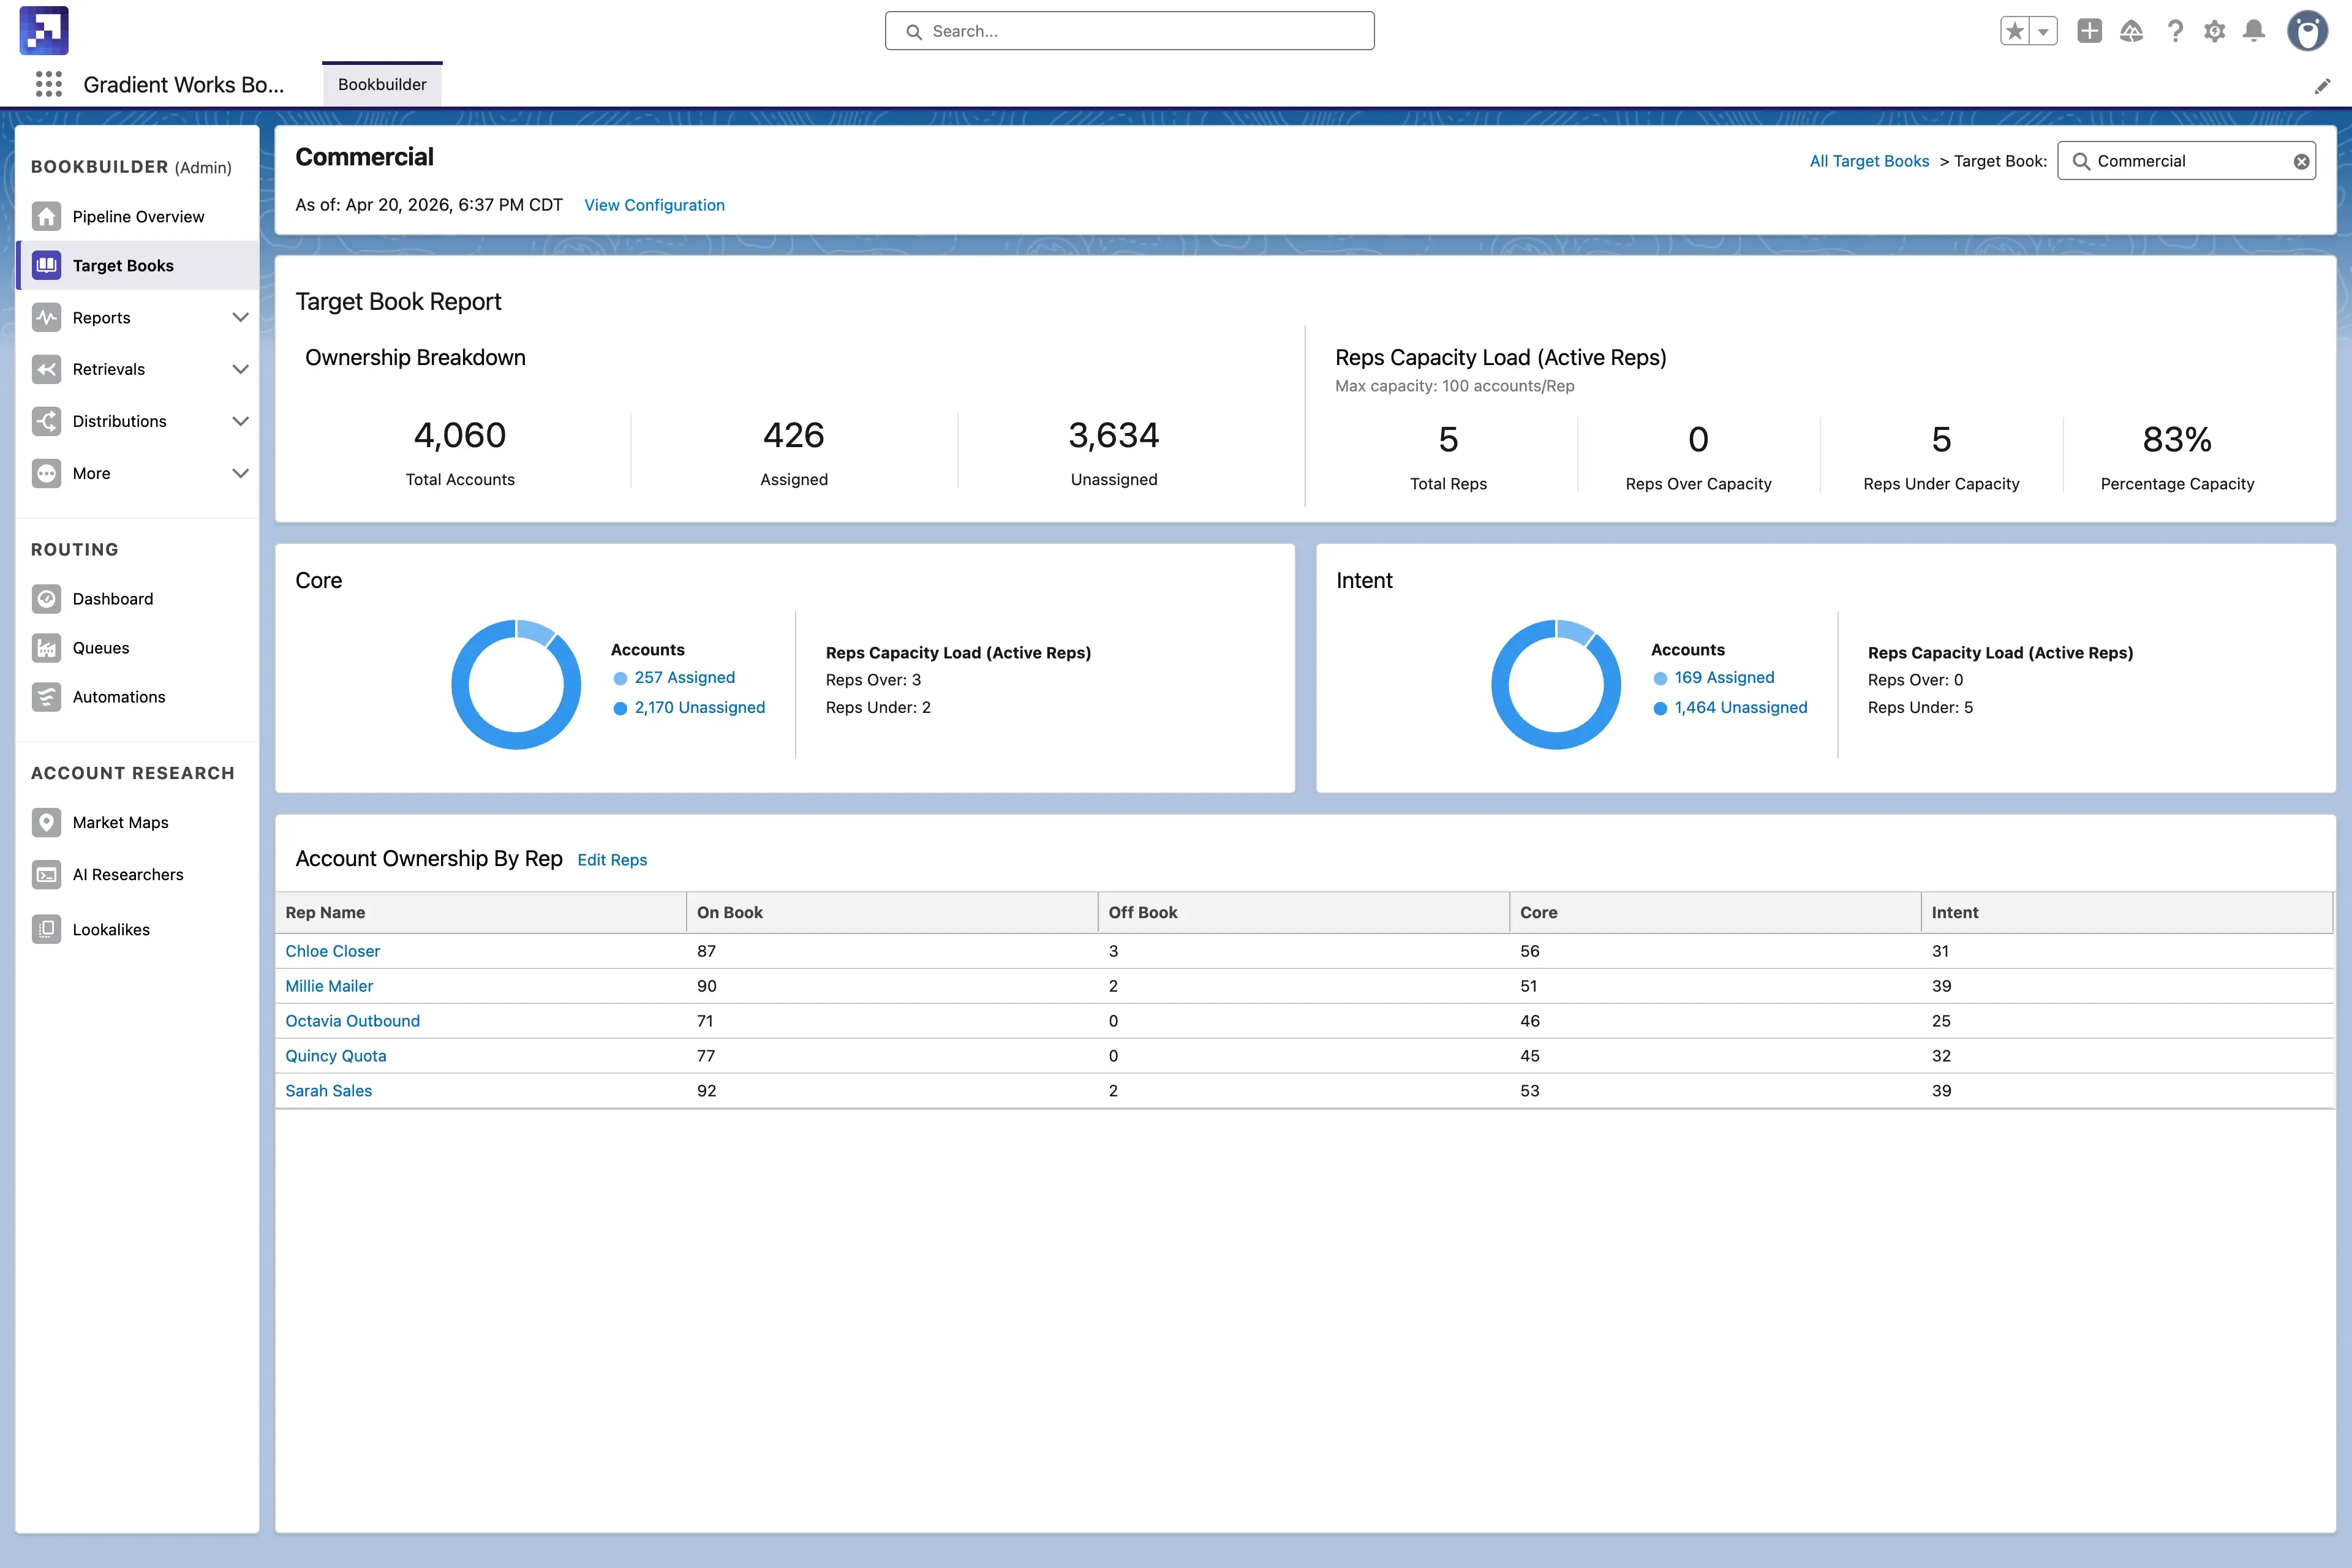
Task: Expand the Reports sidebar section
Action: pos(240,317)
